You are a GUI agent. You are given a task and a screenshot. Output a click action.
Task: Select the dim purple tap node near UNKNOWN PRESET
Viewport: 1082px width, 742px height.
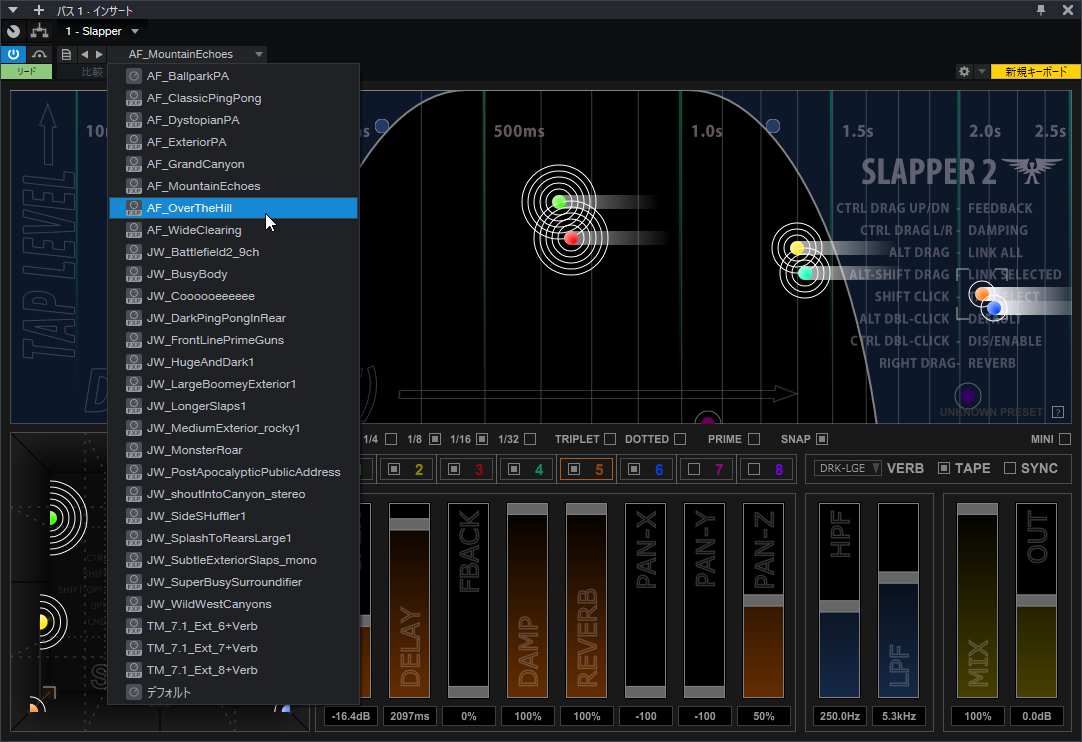967,396
